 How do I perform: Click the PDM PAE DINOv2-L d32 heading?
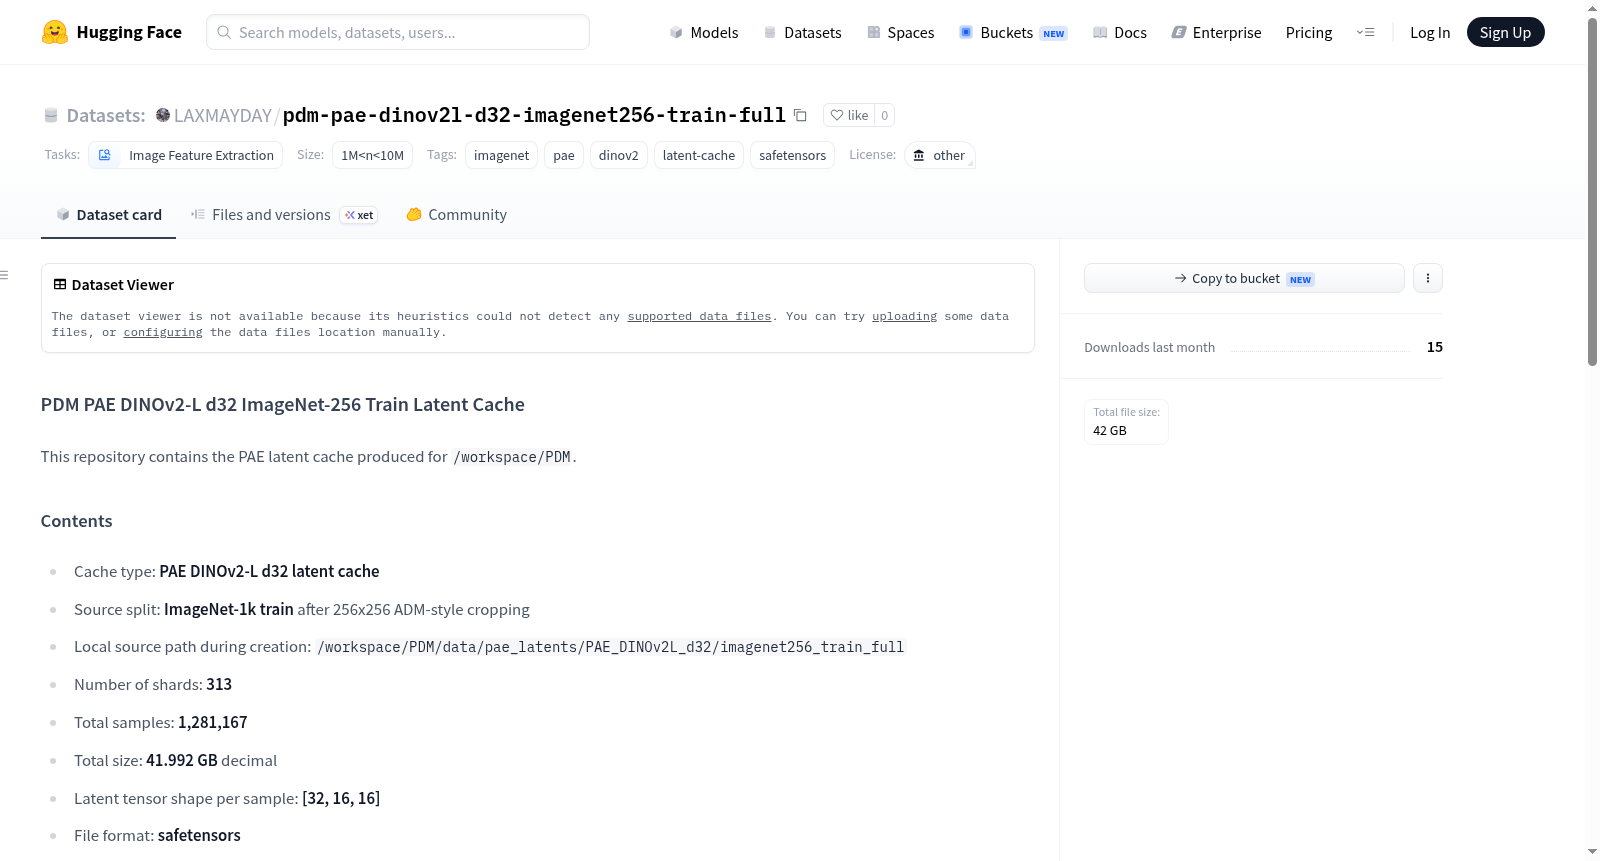pos(282,404)
